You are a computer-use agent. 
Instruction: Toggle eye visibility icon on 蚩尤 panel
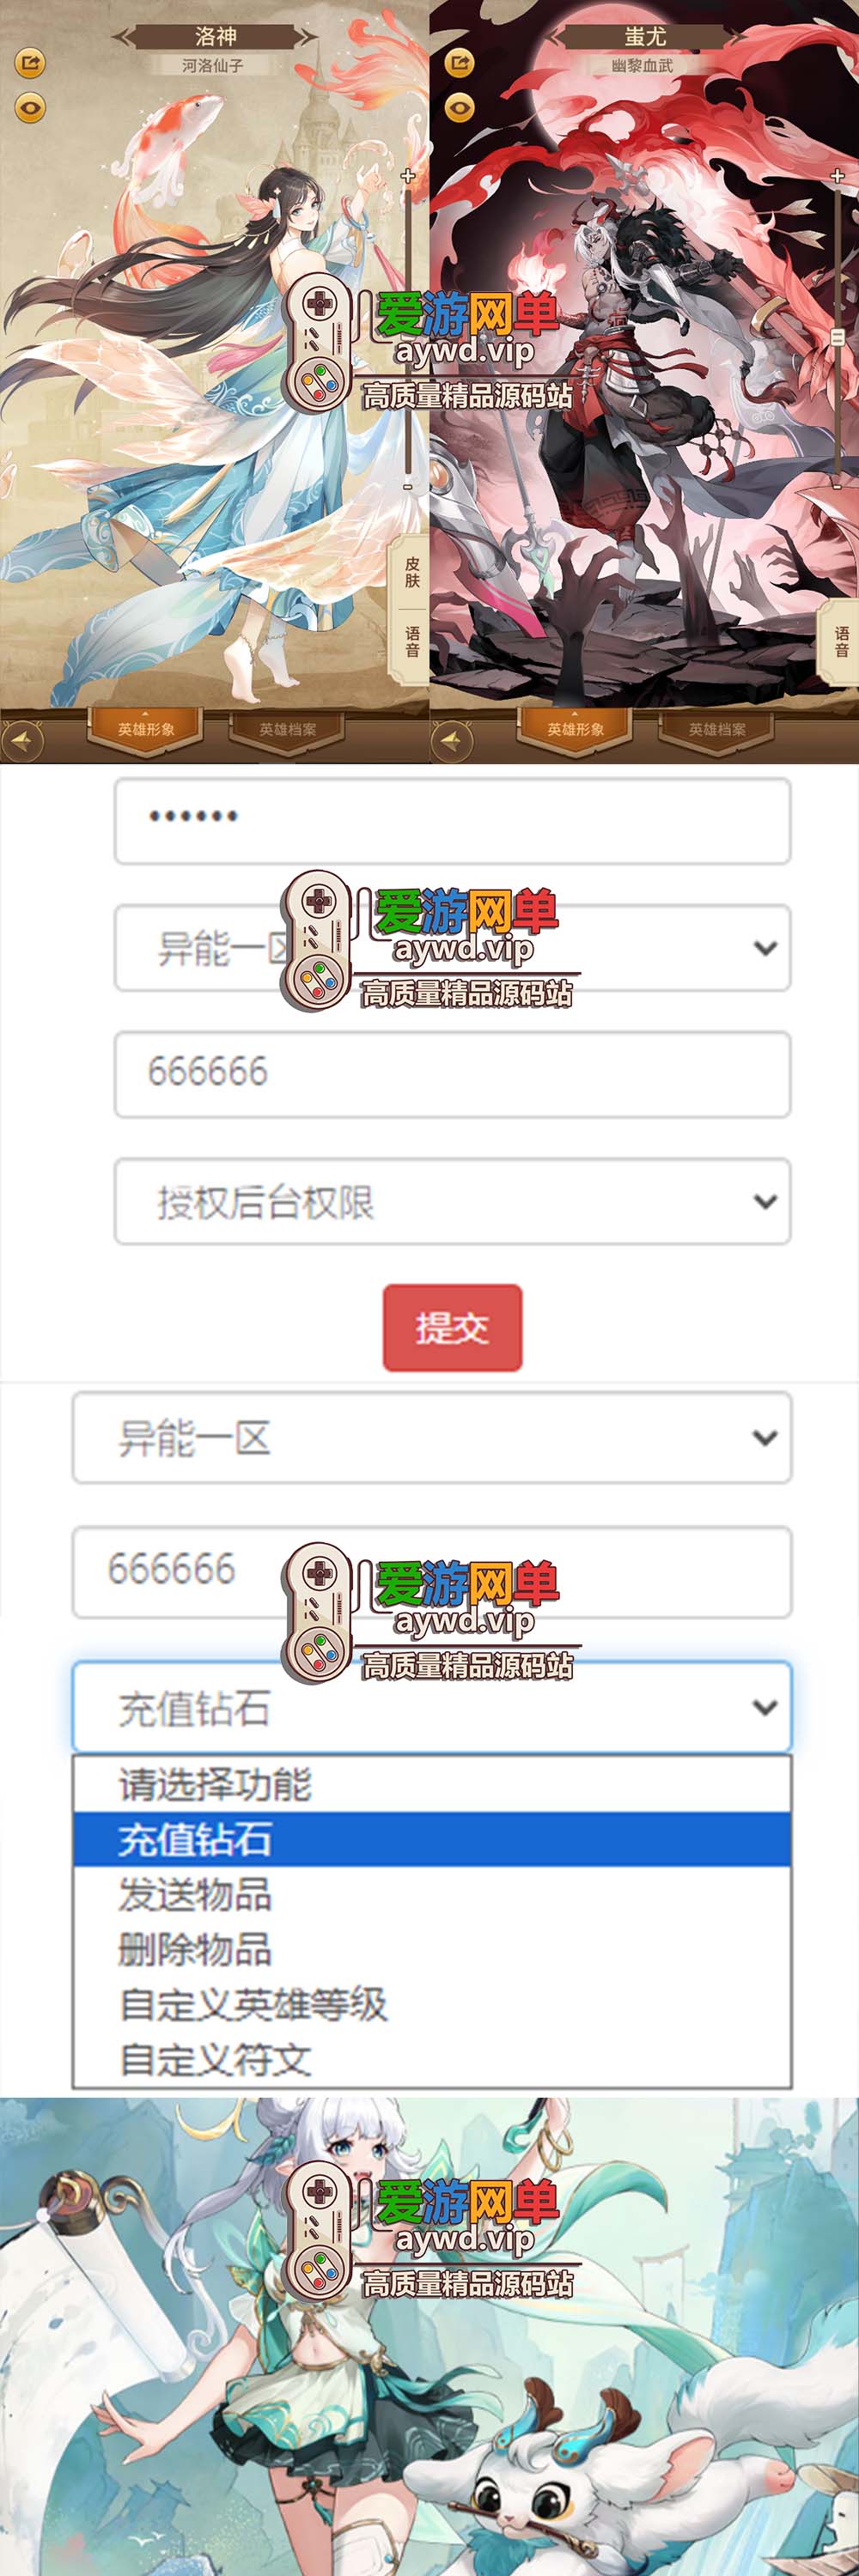click(x=459, y=107)
